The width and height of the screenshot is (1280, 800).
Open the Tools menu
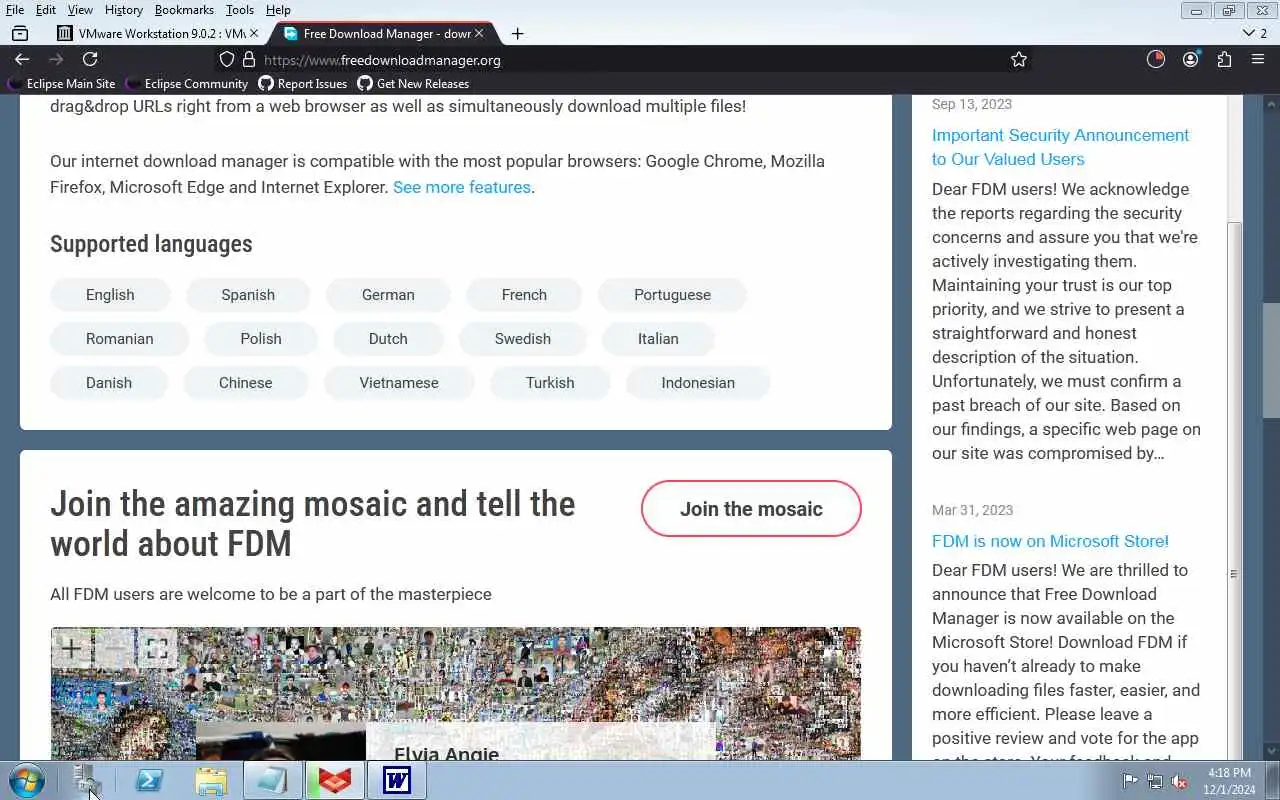click(x=240, y=10)
